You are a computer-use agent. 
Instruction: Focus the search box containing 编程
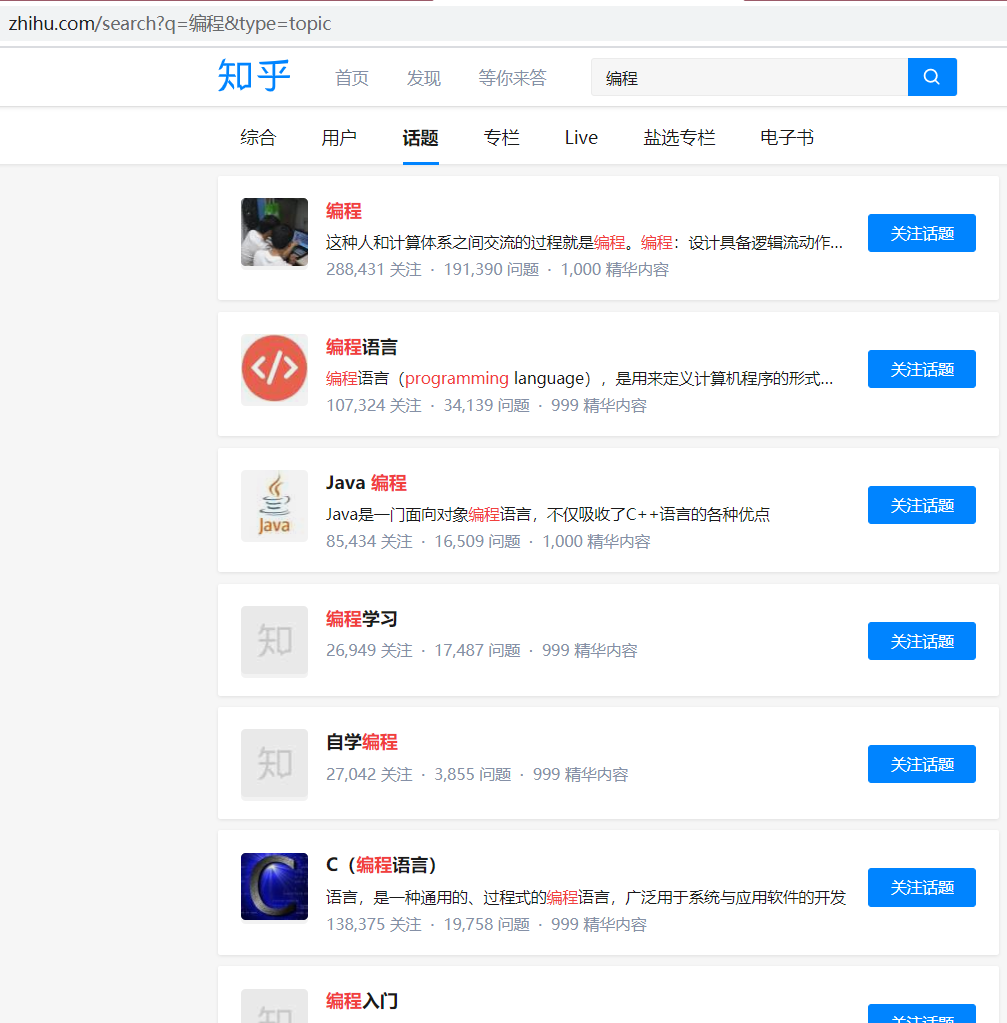(x=749, y=77)
